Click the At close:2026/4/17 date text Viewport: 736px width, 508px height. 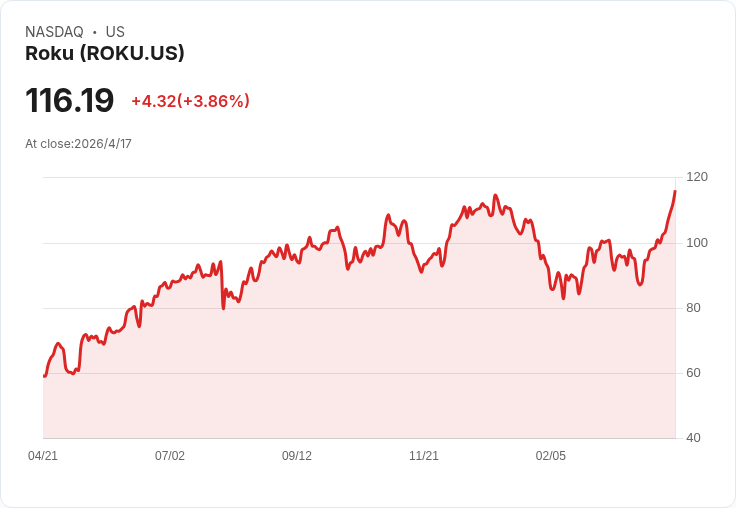[78, 144]
